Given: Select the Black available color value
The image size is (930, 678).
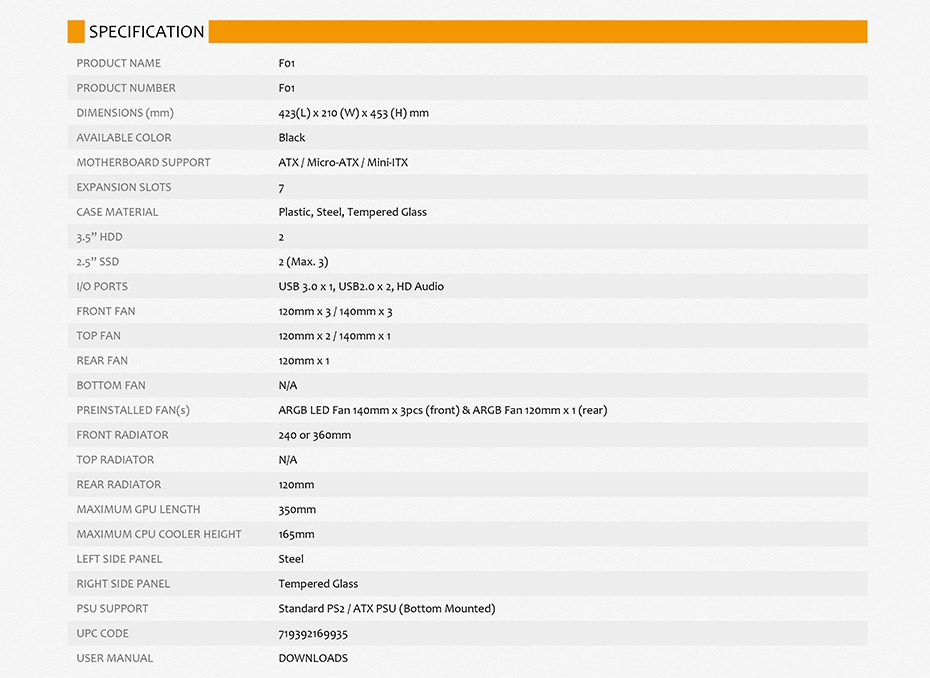Looking at the screenshot, I should [292, 138].
